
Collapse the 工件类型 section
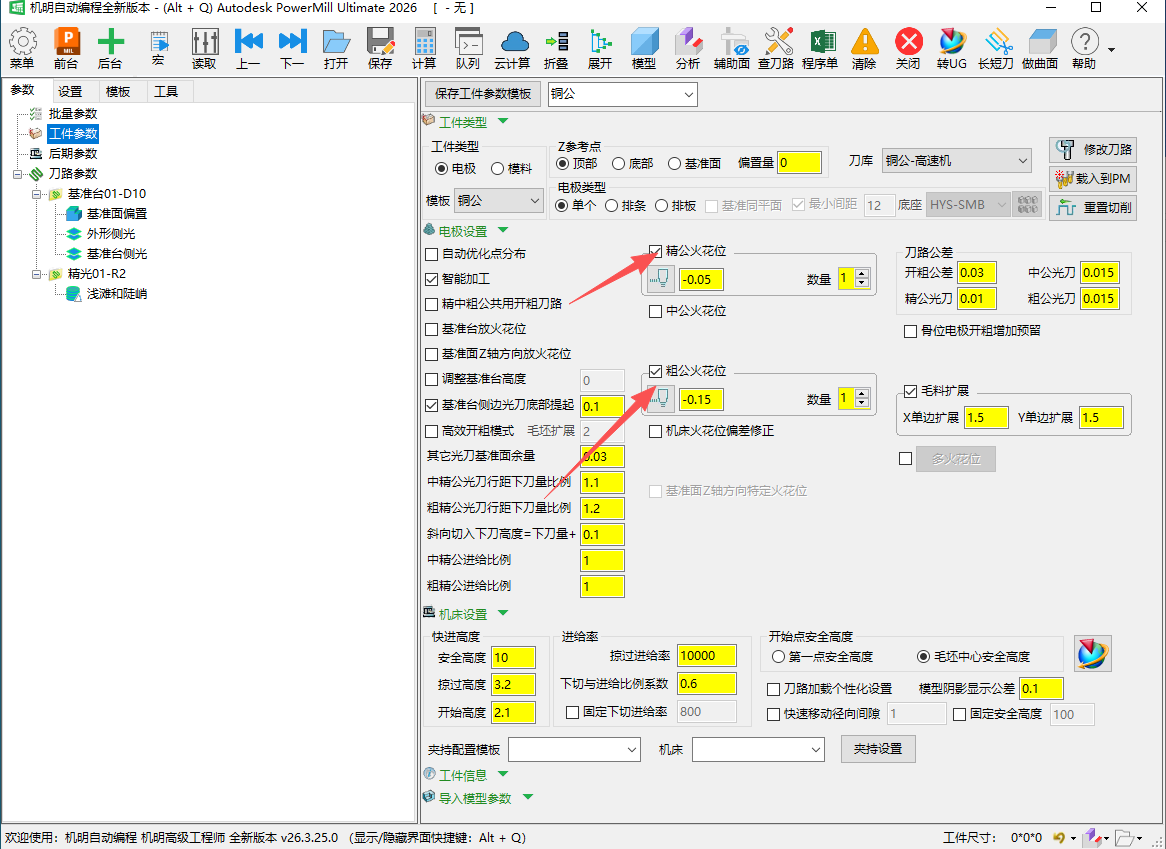tap(503, 121)
